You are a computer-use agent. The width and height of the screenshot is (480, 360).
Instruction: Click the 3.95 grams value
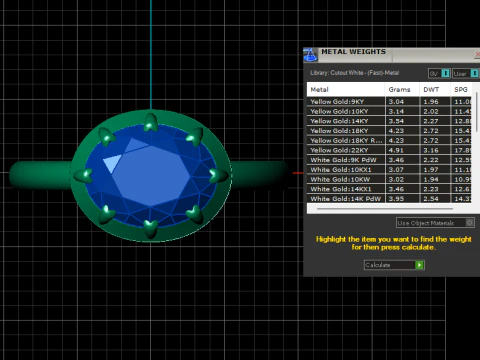[396, 198]
